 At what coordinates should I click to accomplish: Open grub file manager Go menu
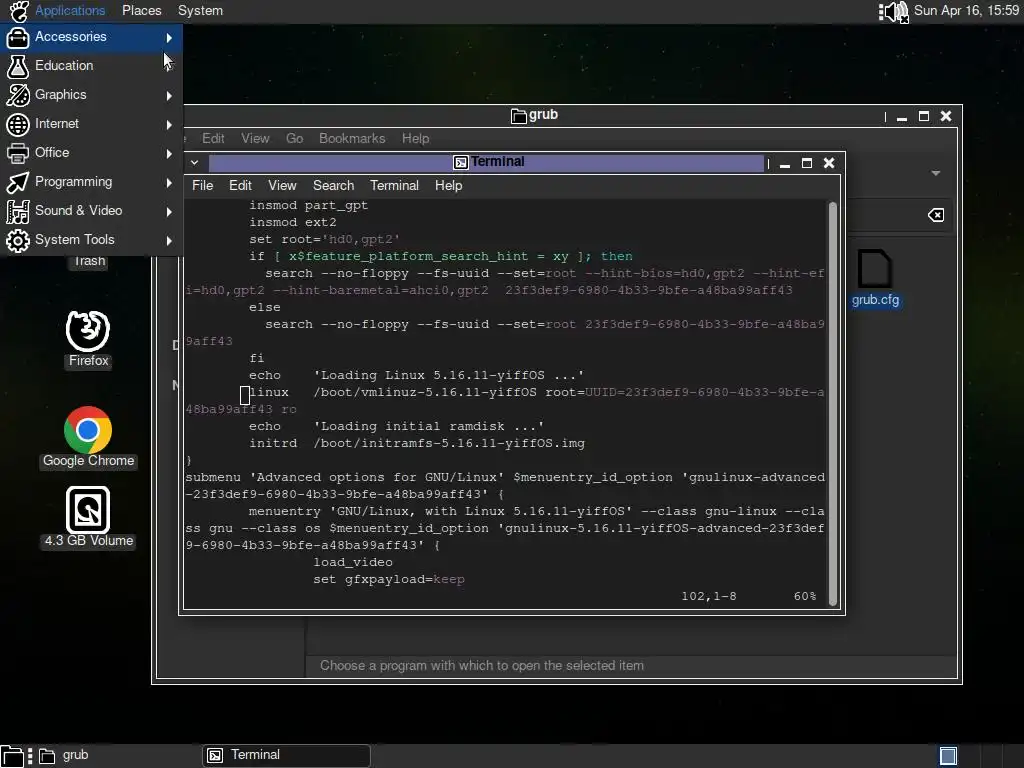tap(294, 138)
